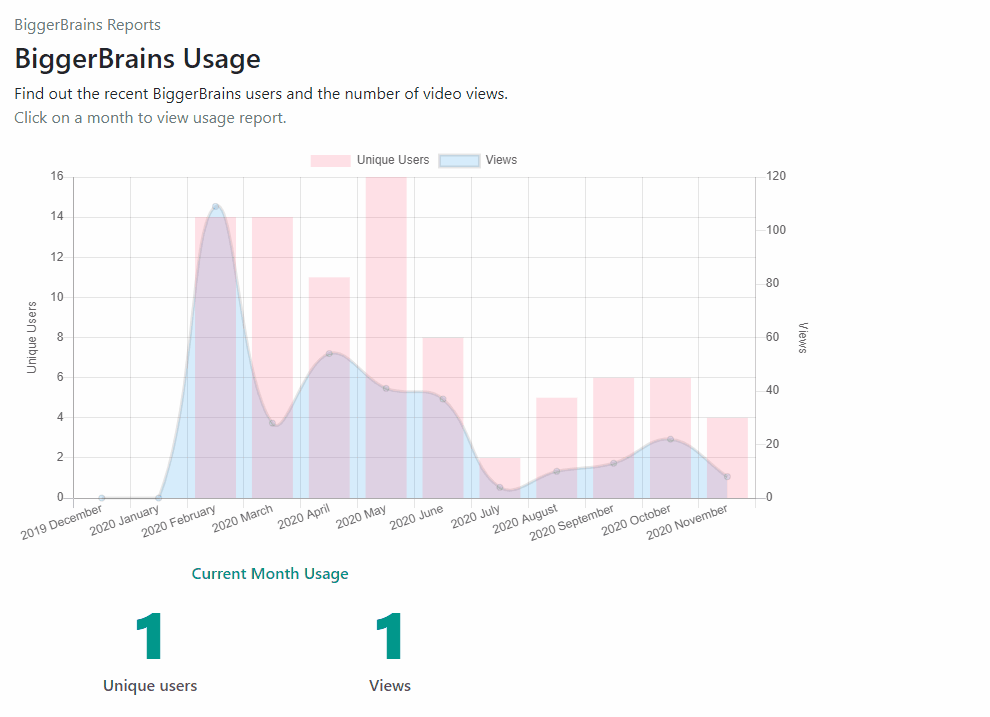Select the 2020 September unique users bar
The image size is (990, 717).
point(613,438)
